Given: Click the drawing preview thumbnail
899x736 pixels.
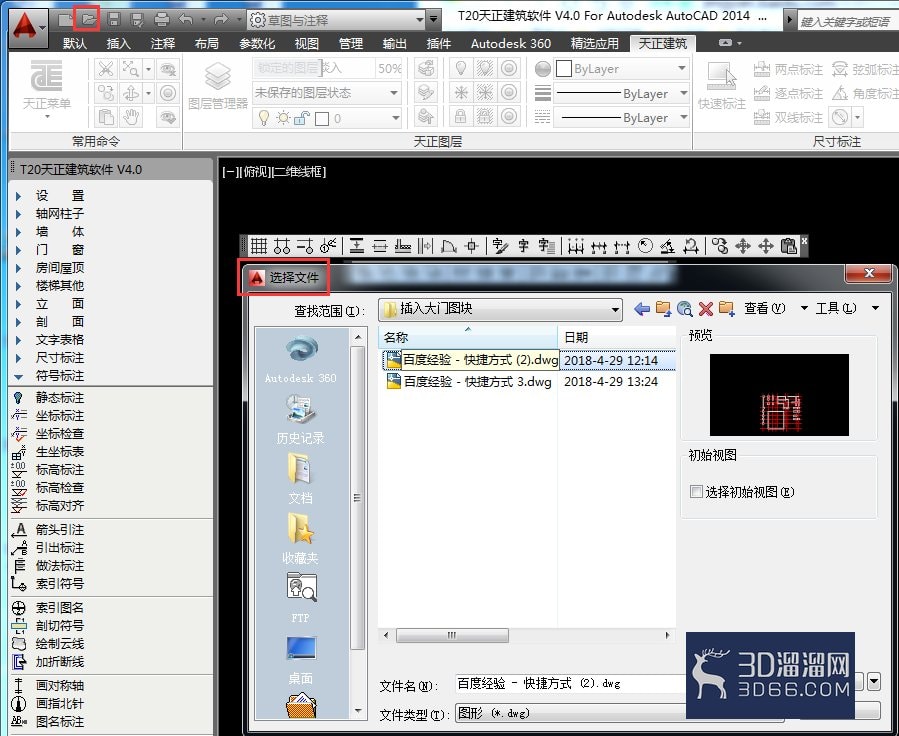Looking at the screenshot, I should click(779, 395).
